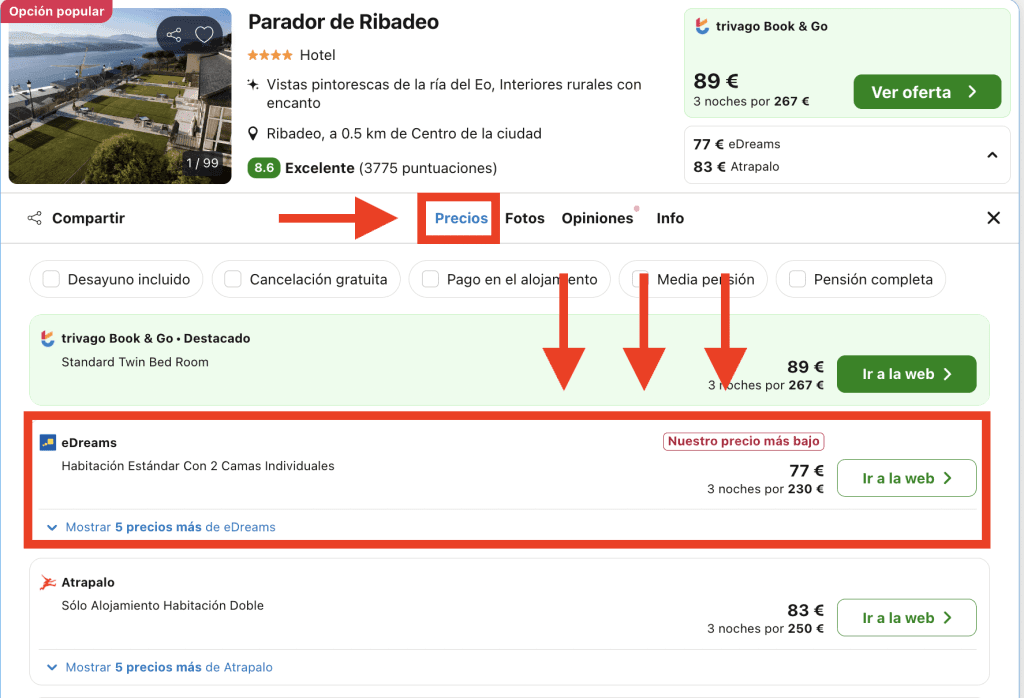Switch to the Fotos tab

525,218
